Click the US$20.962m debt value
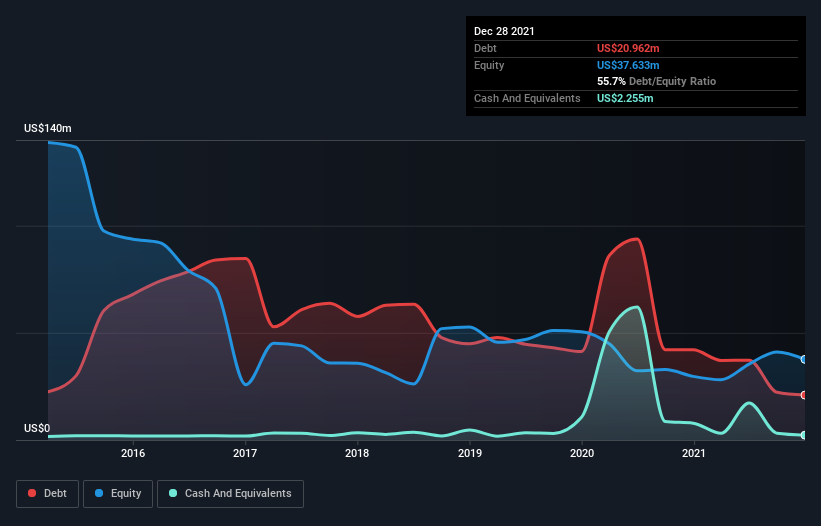Screen dimensions: 821x526 click(x=628, y=48)
